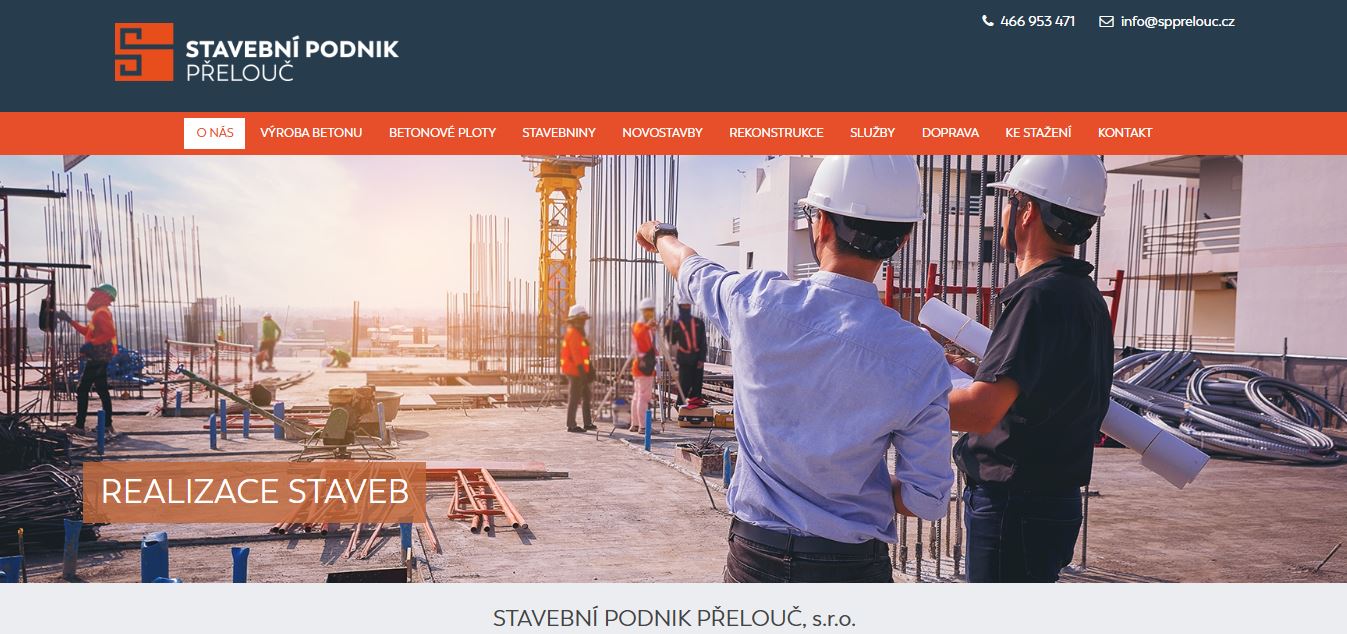Go to DOPRAVA page
1347x634 pixels.
[950, 133]
